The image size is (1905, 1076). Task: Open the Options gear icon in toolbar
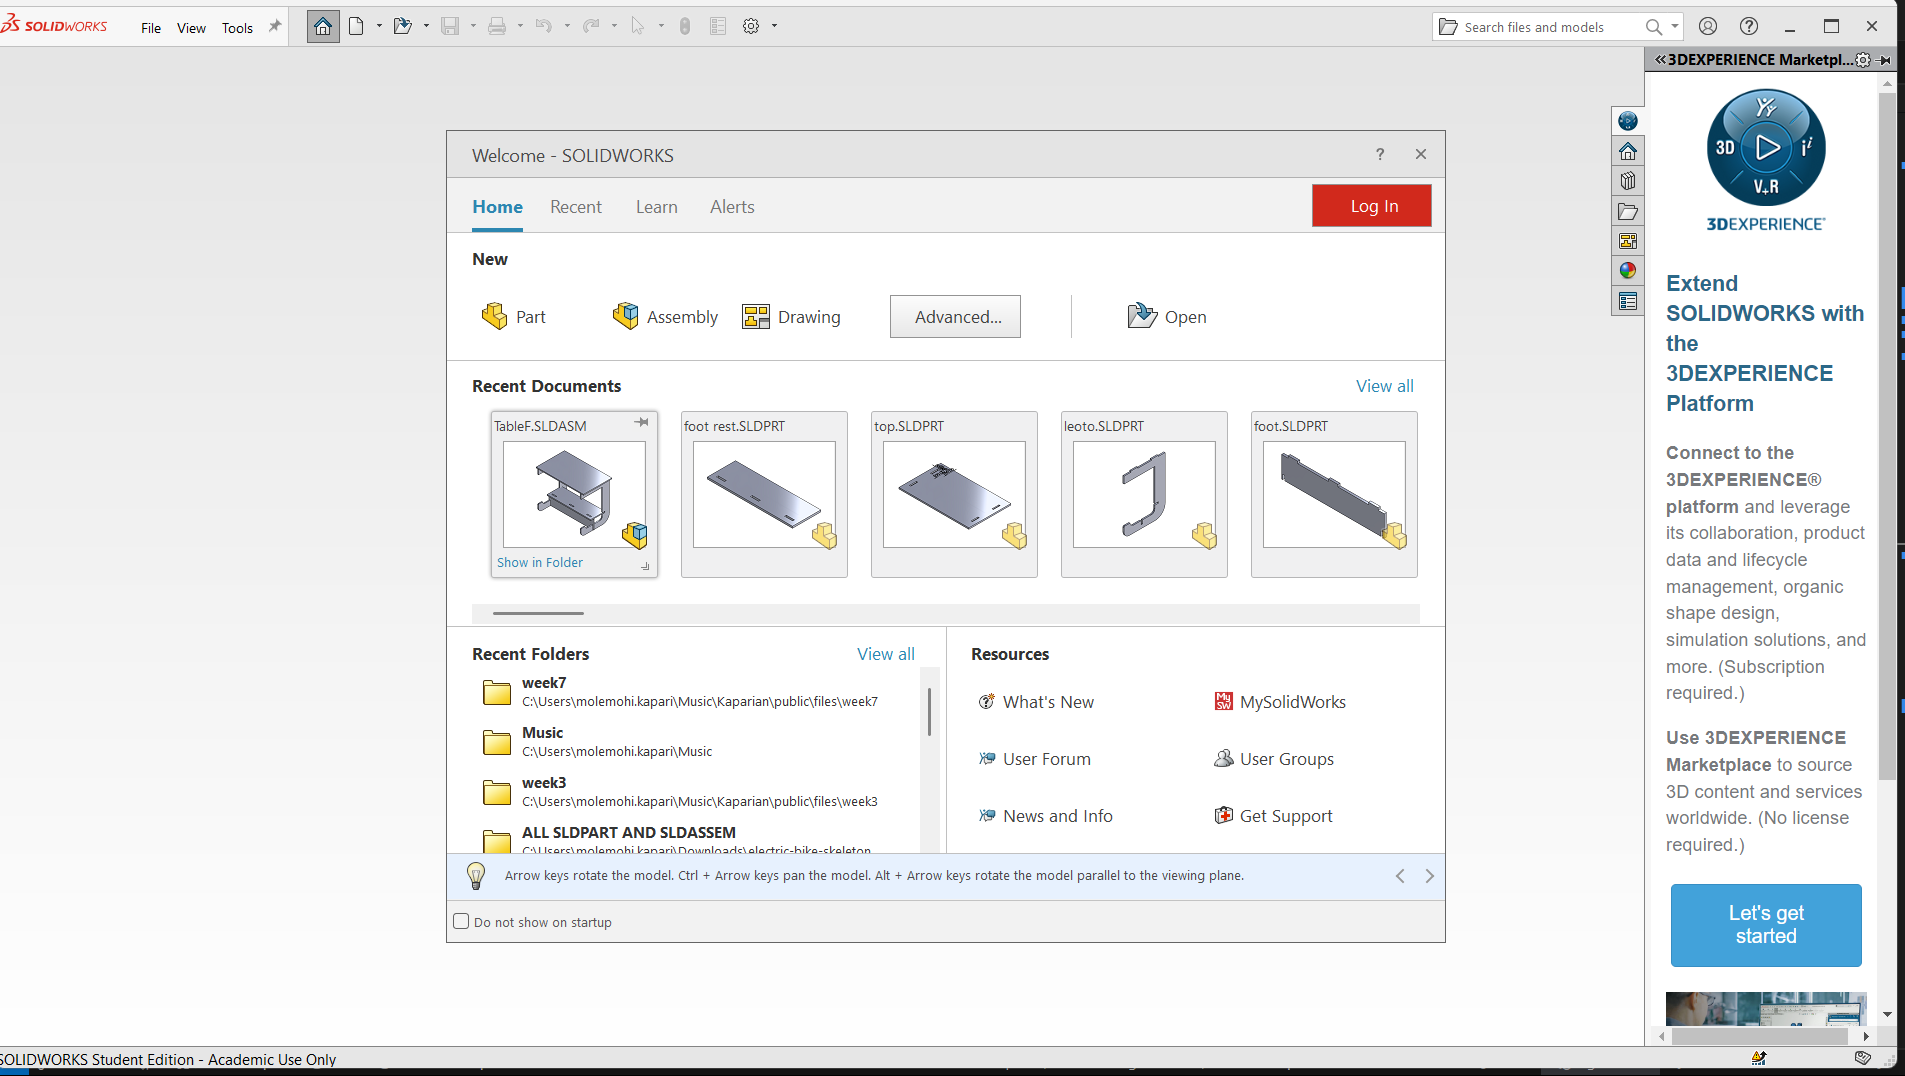pyautogui.click(x=751, y=27)
